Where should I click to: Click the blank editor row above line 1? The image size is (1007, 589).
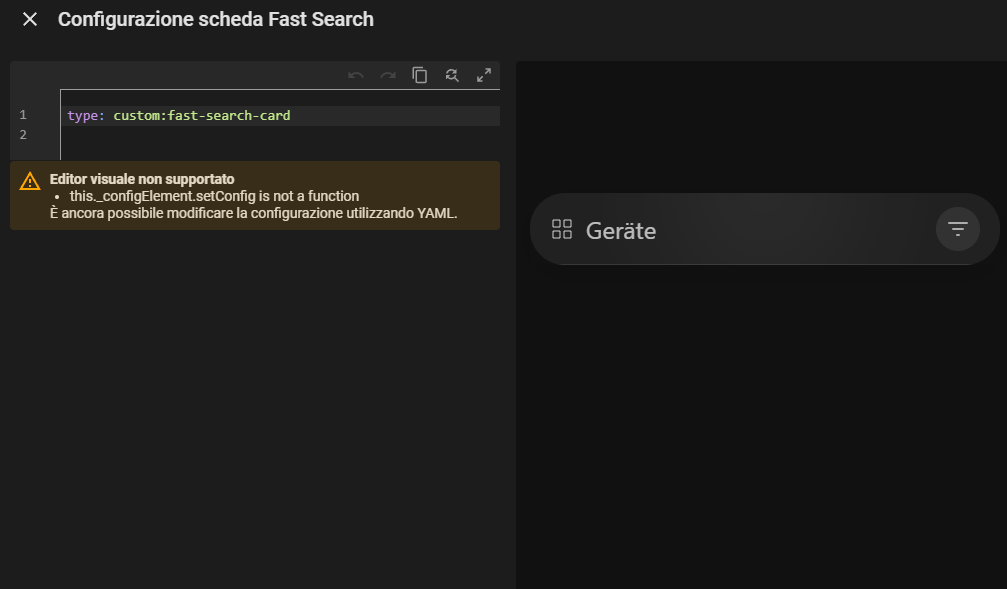[x=280, y=98]
